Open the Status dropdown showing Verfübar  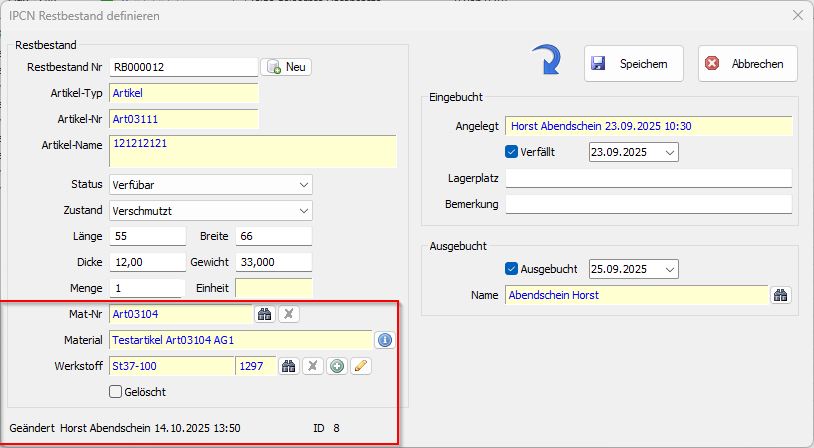[x=303, y=185]
